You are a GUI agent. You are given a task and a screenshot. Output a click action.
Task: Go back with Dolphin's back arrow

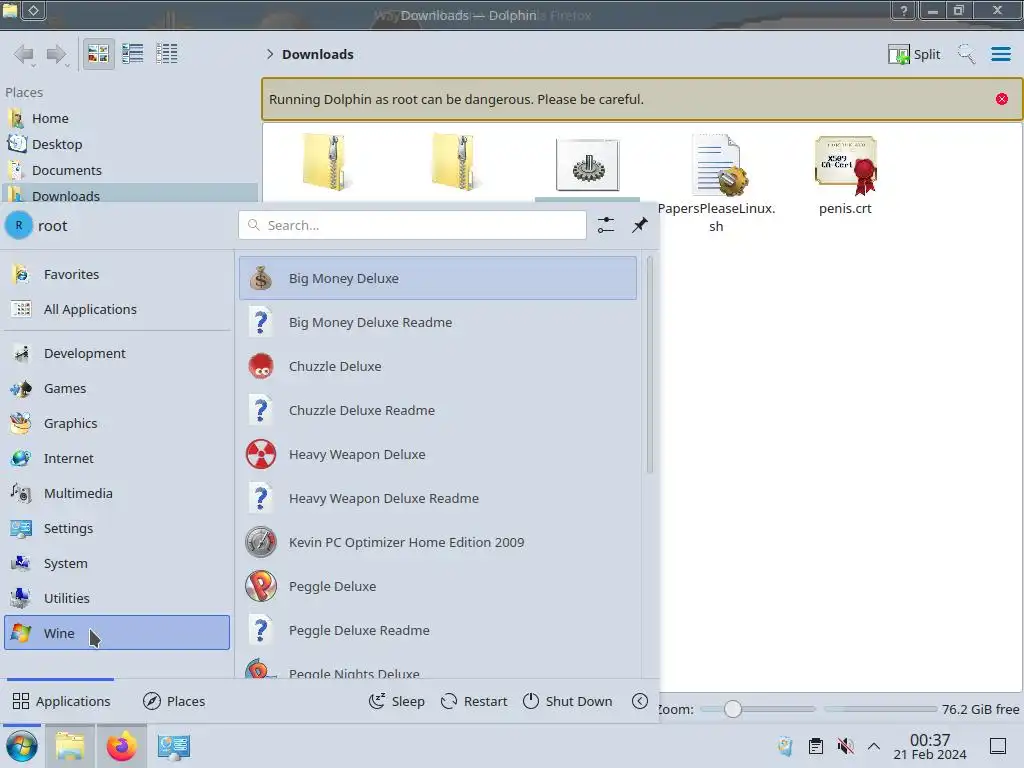tap(24, 54)
